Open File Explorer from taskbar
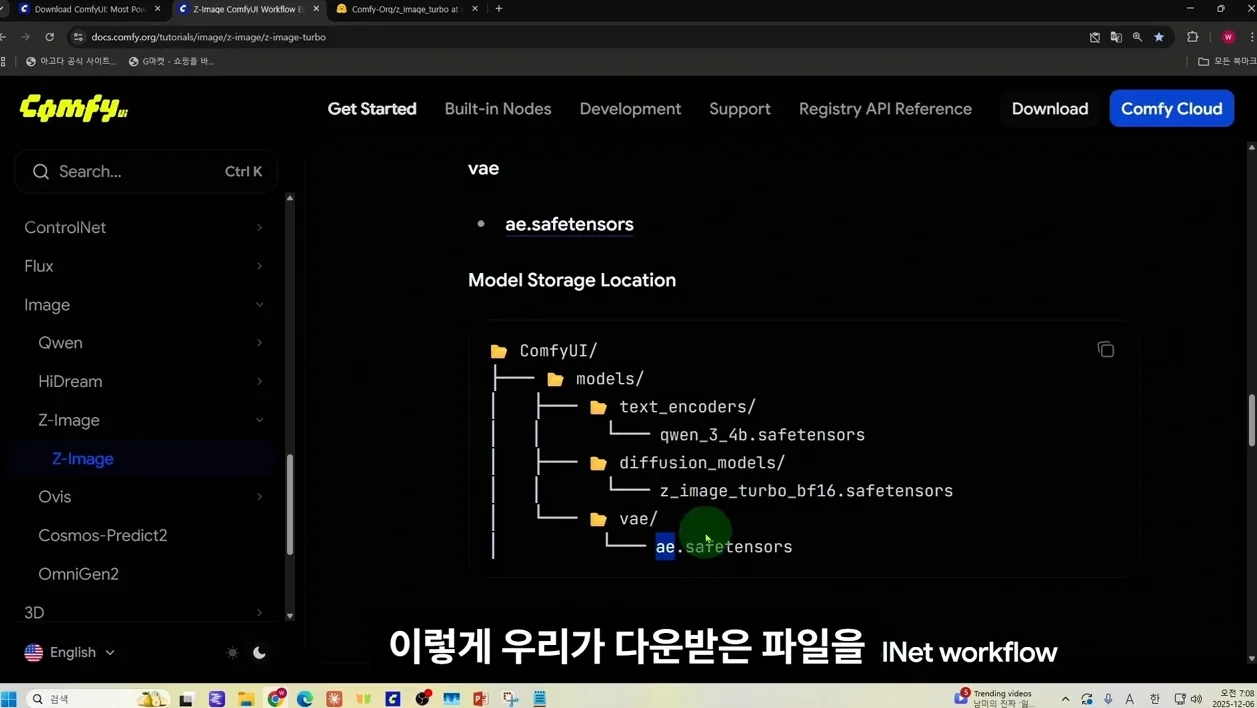This screenshot has height=708, width=1257. click(245, 698)
